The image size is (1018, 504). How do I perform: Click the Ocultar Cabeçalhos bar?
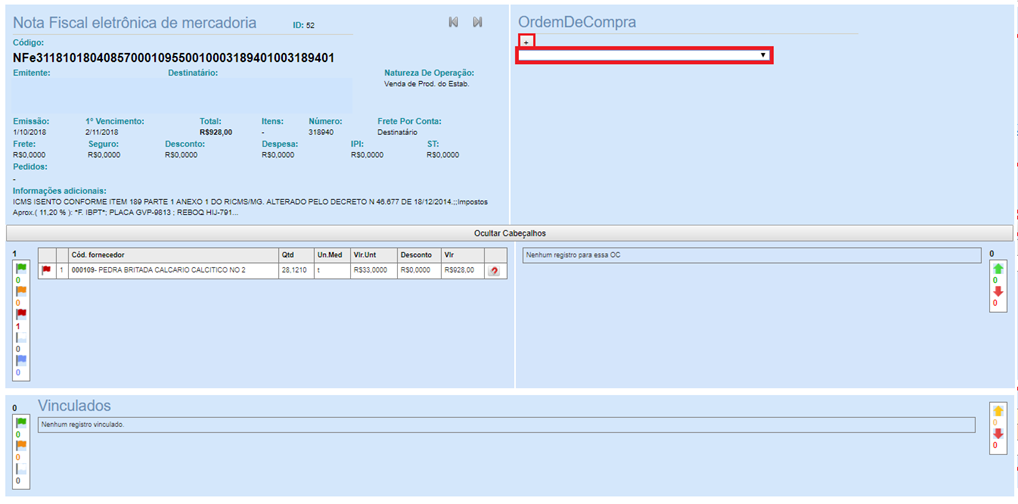(x=509, y=233)
